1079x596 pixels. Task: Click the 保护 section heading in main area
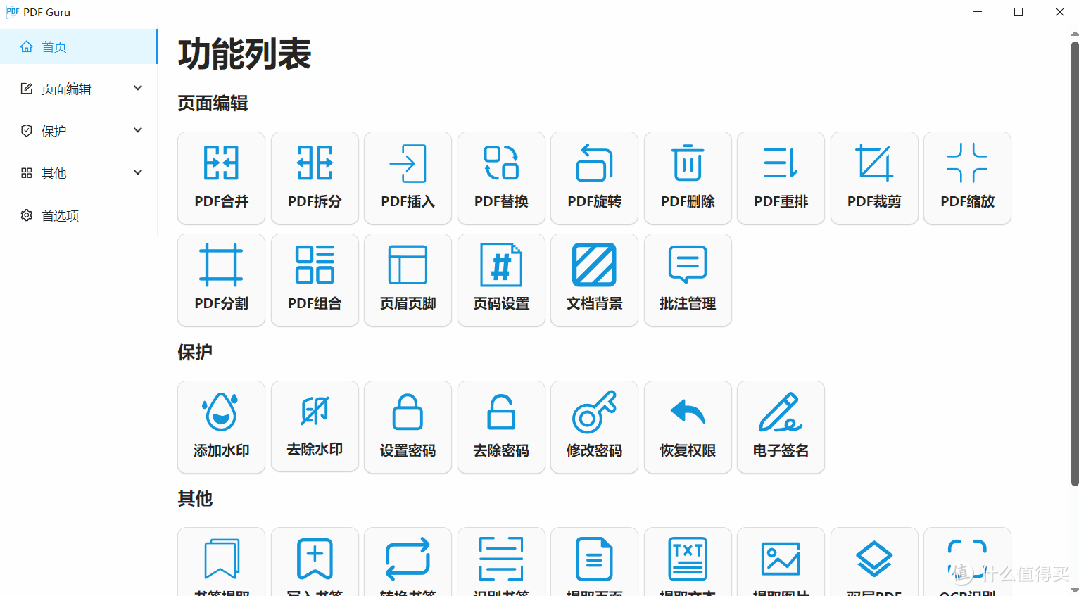195,352
